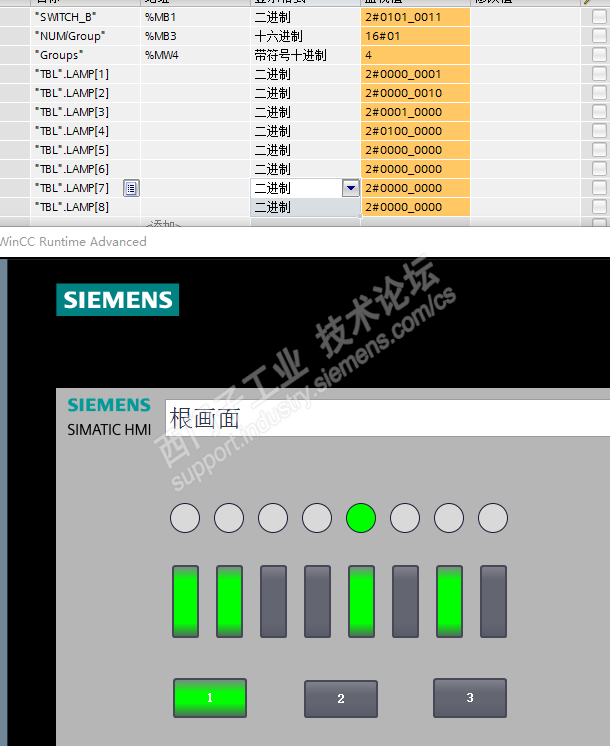
Task: Click the icon beside "TBL".LAMP[7] name
Action: point(131,188)
